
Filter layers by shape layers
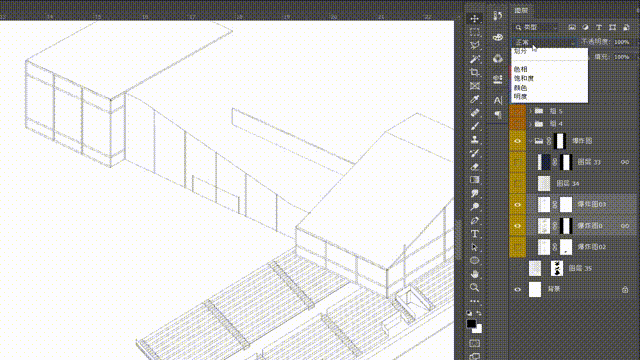pos(612,27)
